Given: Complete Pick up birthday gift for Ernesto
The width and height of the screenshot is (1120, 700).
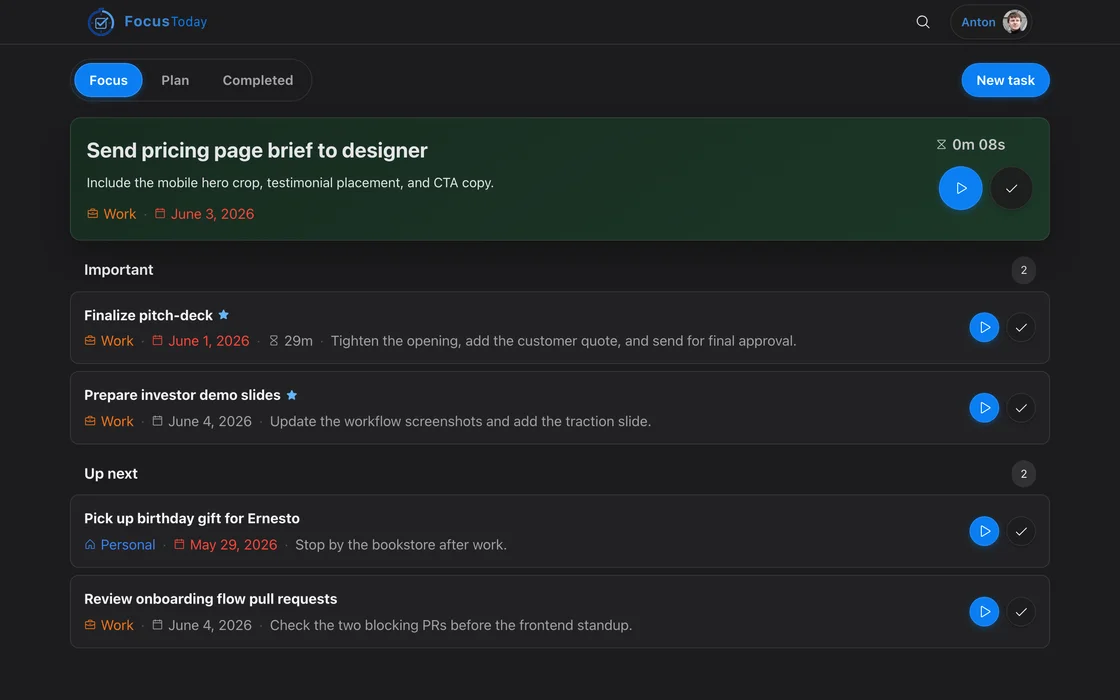Looking at the screenshot, I should tap(1021, 531).
